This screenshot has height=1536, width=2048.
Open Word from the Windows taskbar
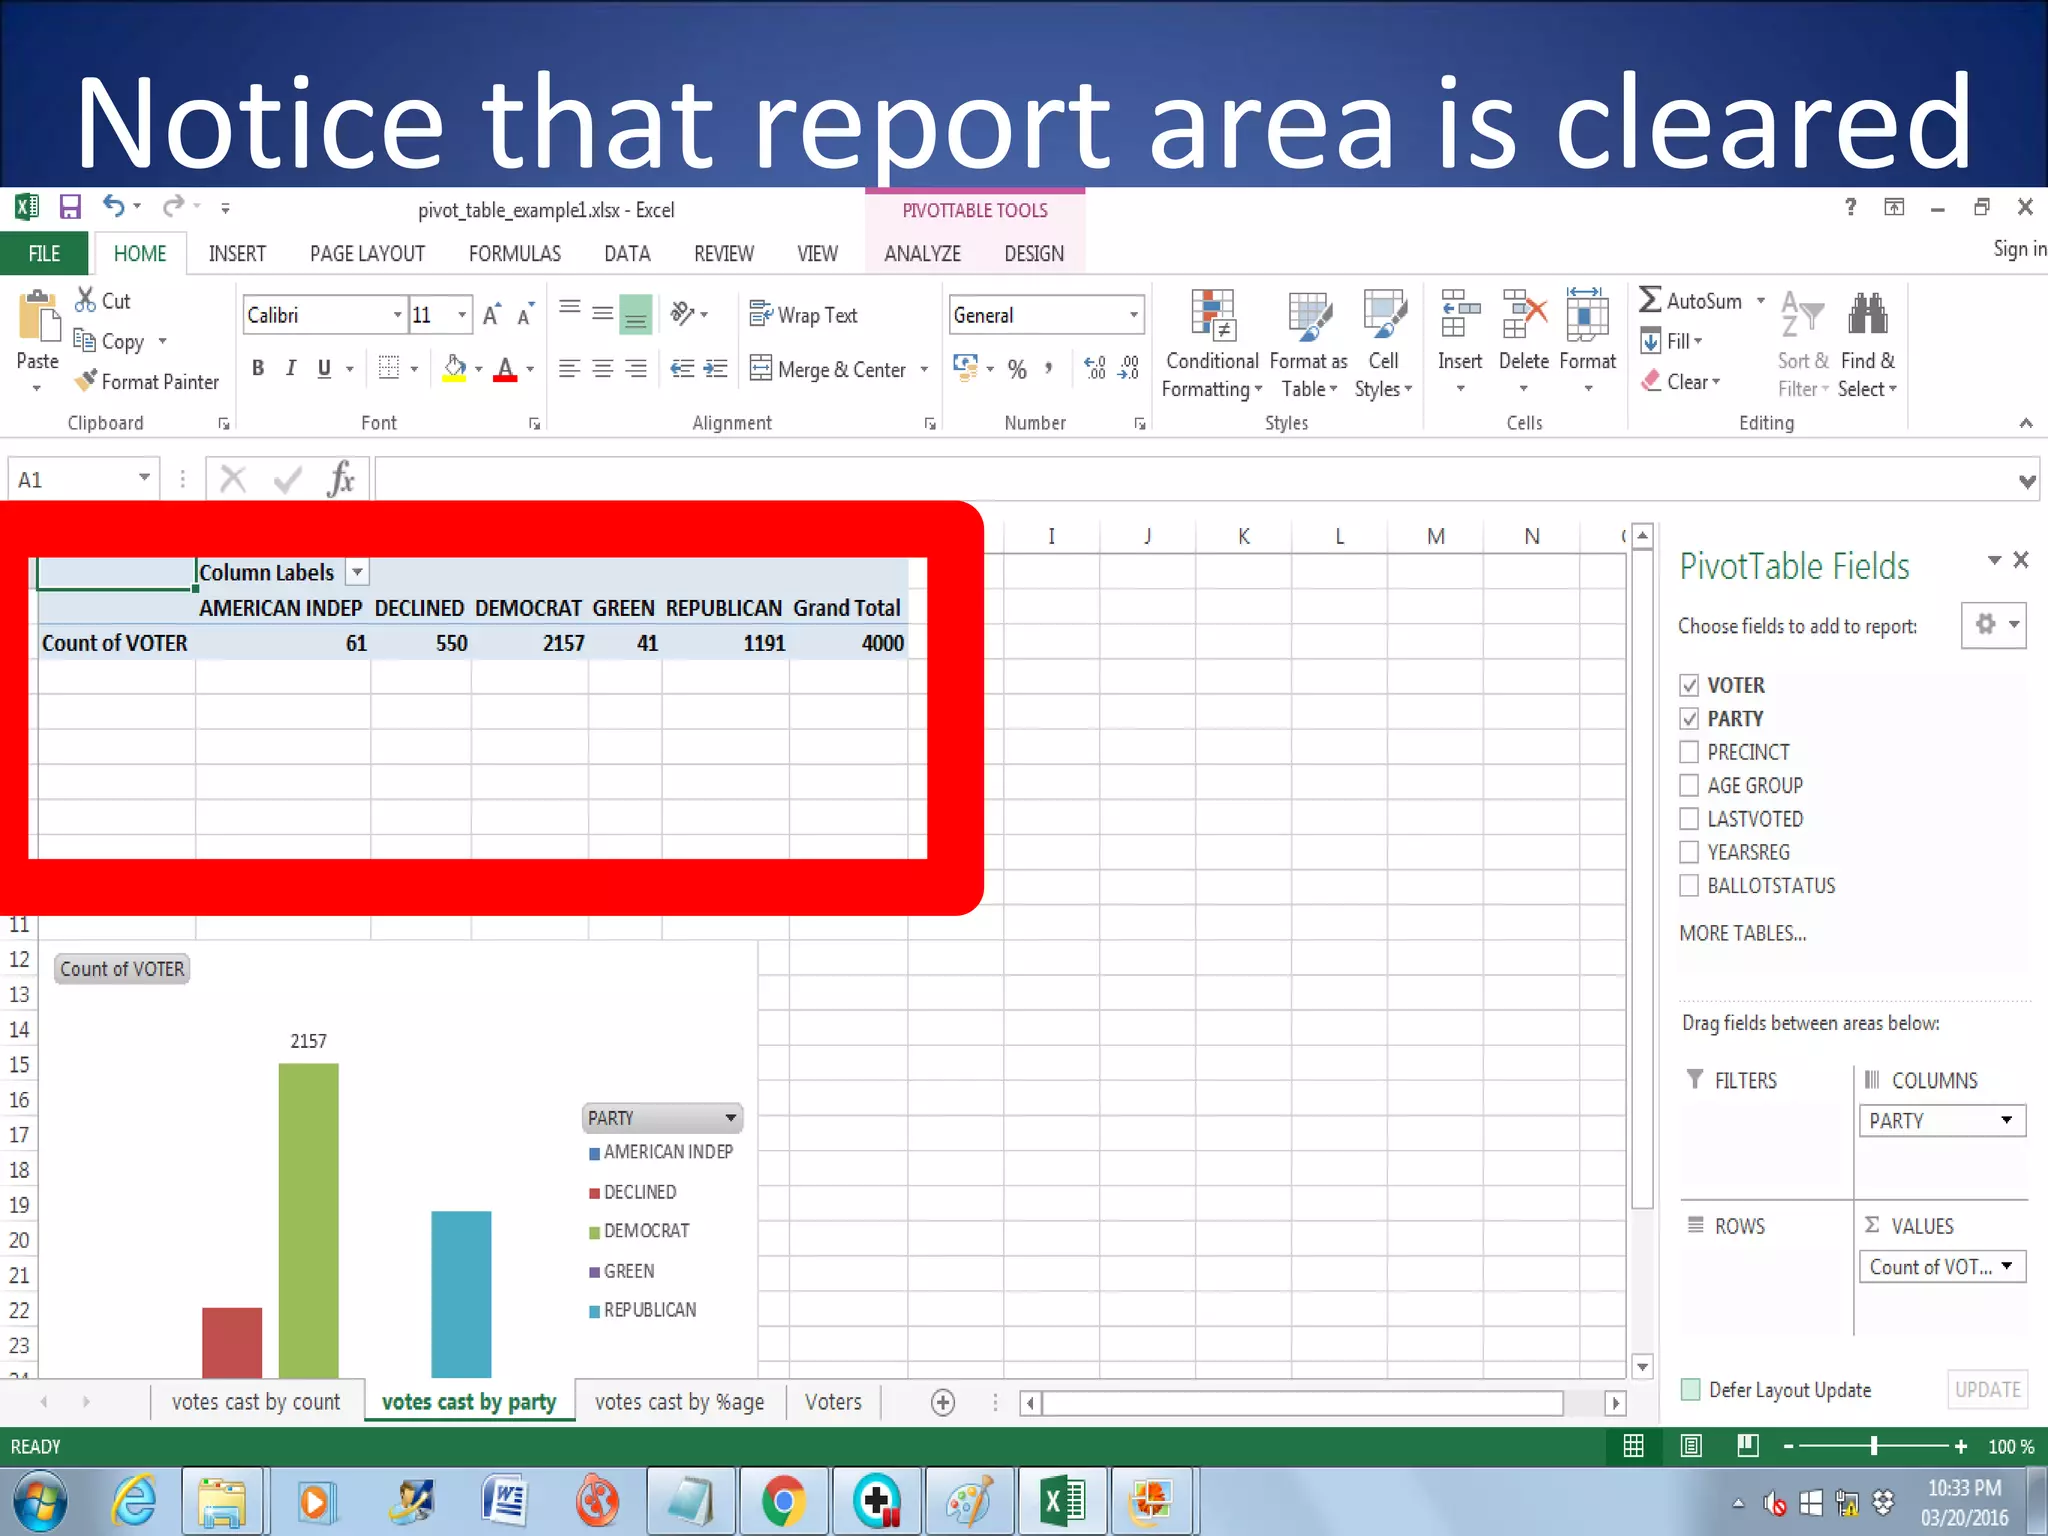tap(505, 1501)
